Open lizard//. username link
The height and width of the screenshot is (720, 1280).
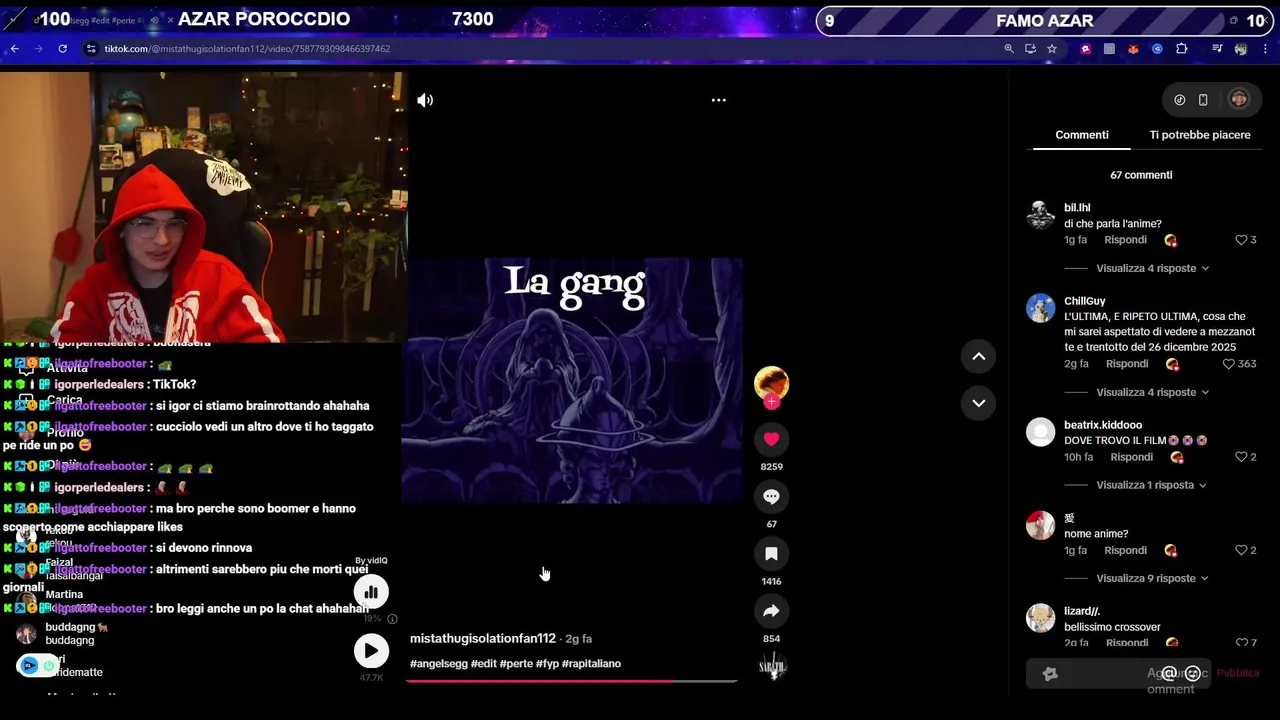point(1082,611)
